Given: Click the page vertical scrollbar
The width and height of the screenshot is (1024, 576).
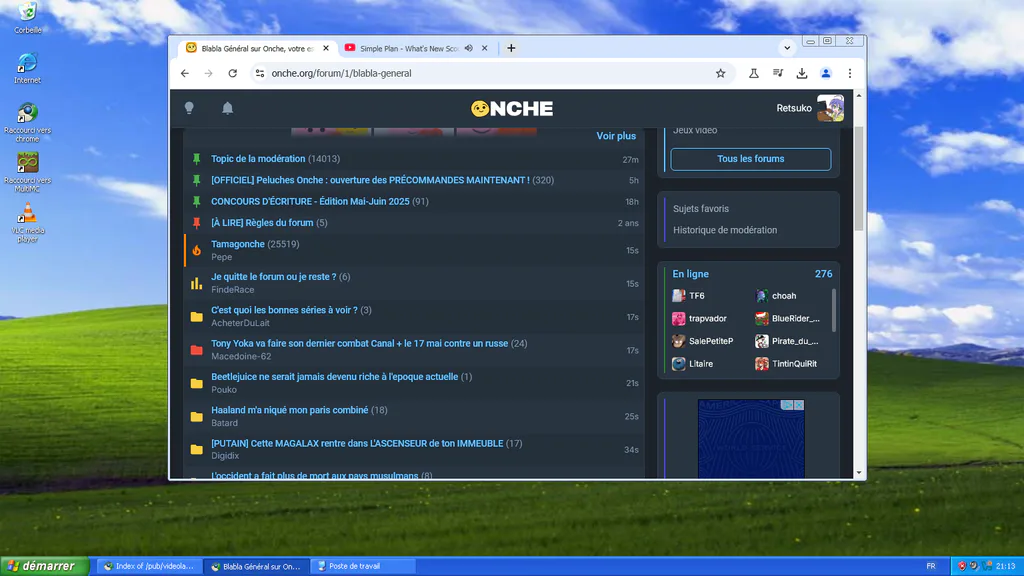Looking at the screenshot, I should tap(859, 178).
